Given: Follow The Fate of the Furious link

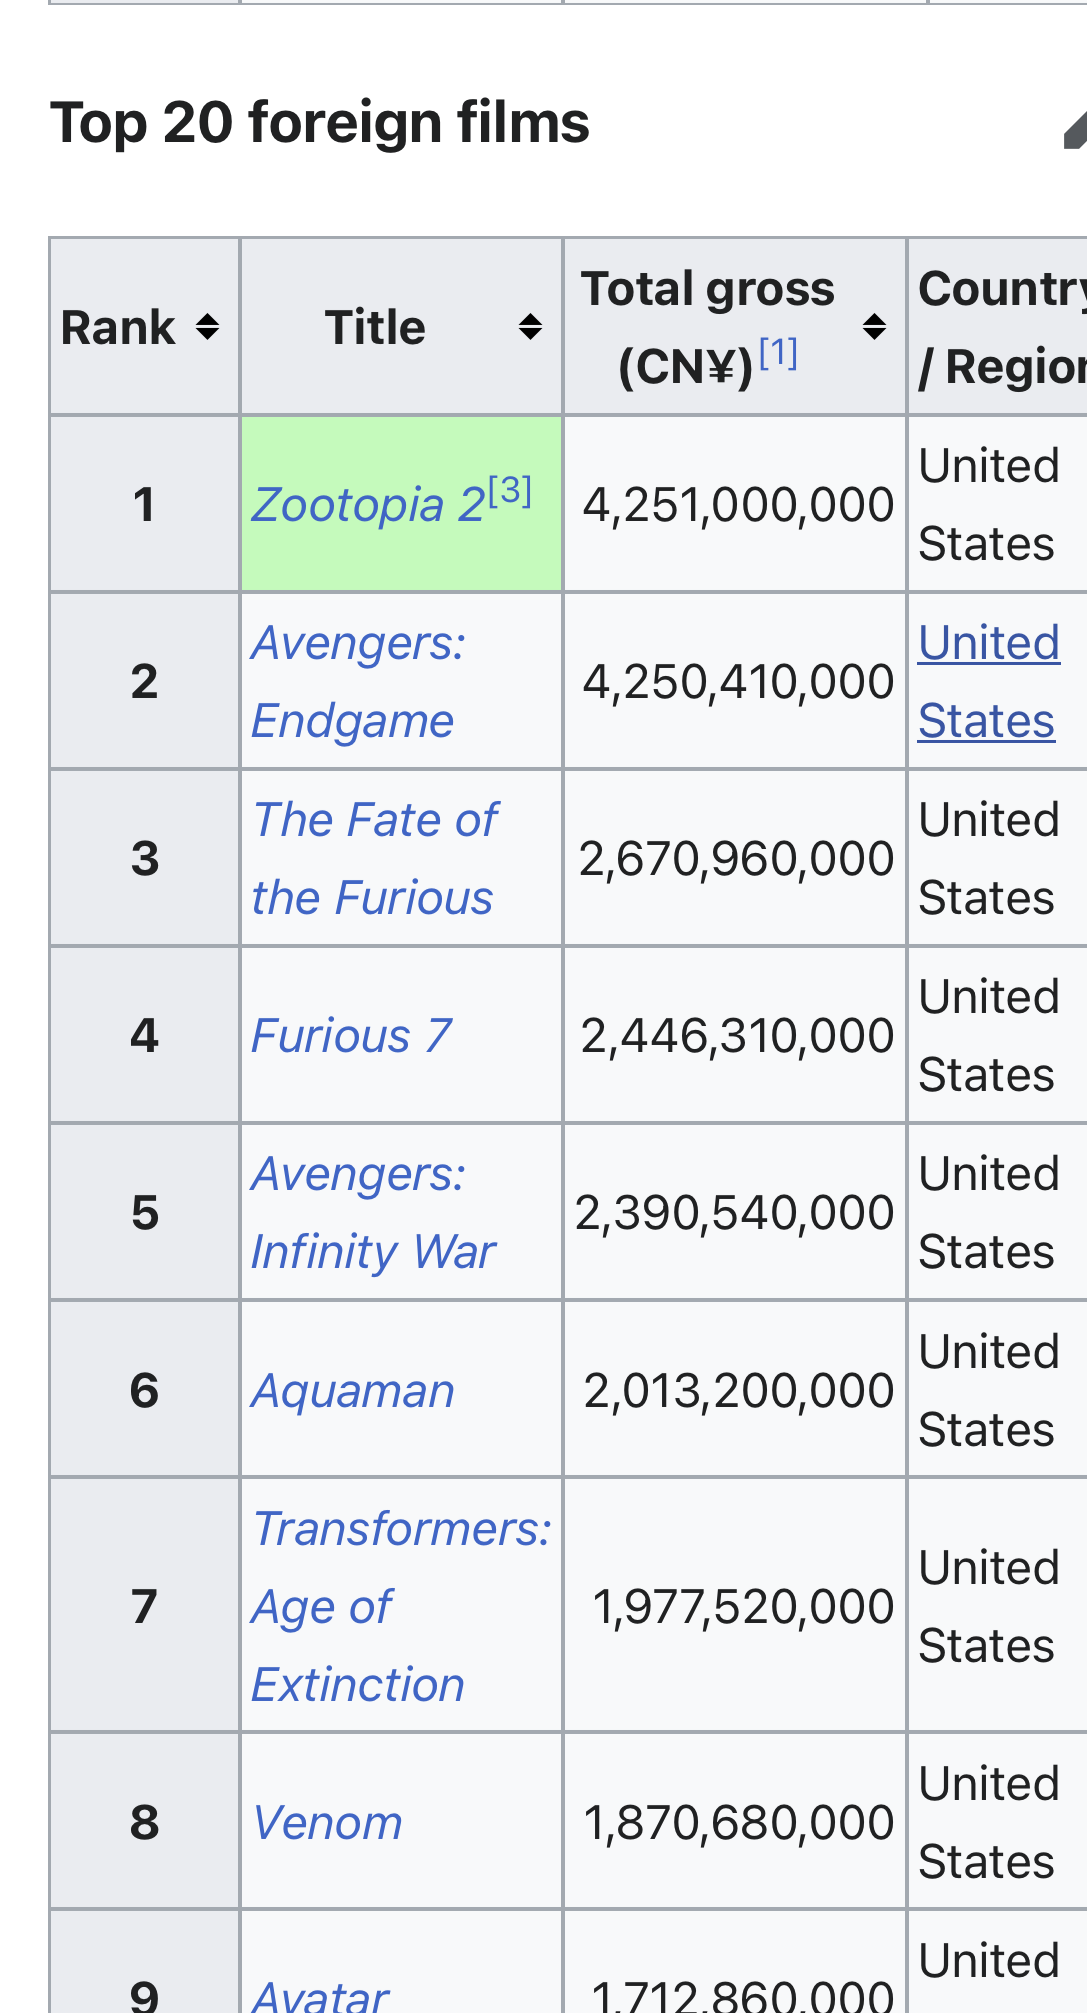Looking at the screenshot, I should 373,858.
